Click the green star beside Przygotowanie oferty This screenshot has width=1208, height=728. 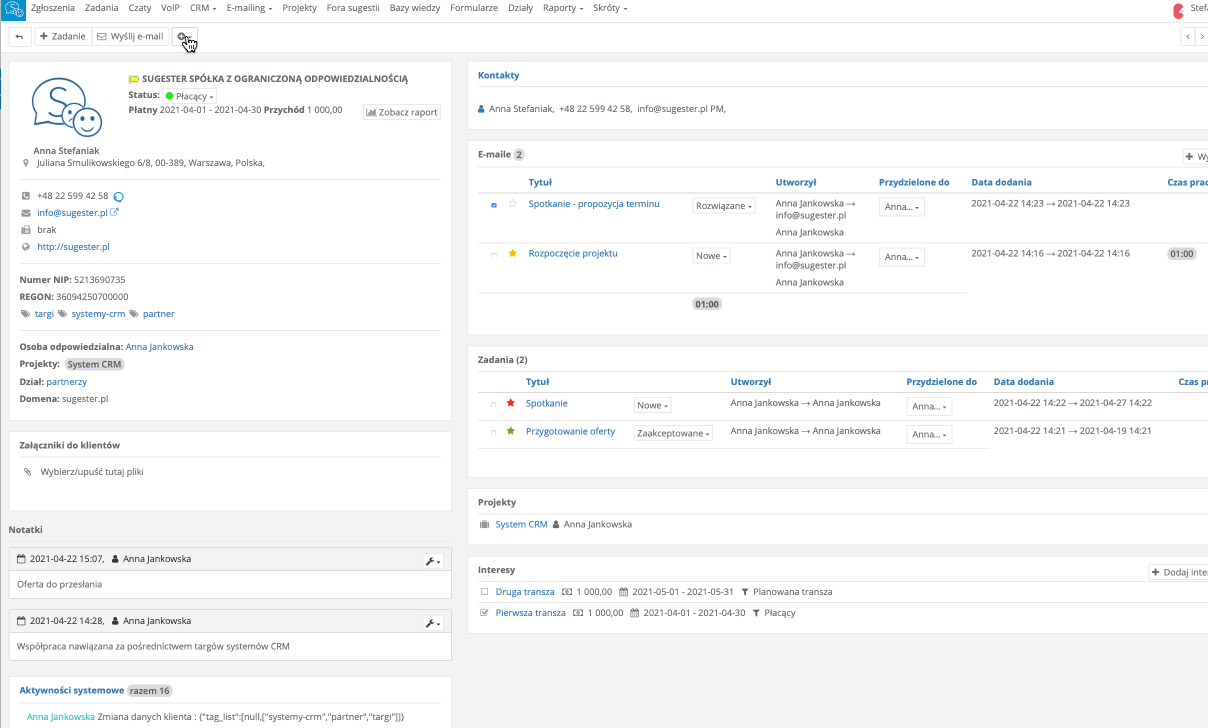[511, 431]
